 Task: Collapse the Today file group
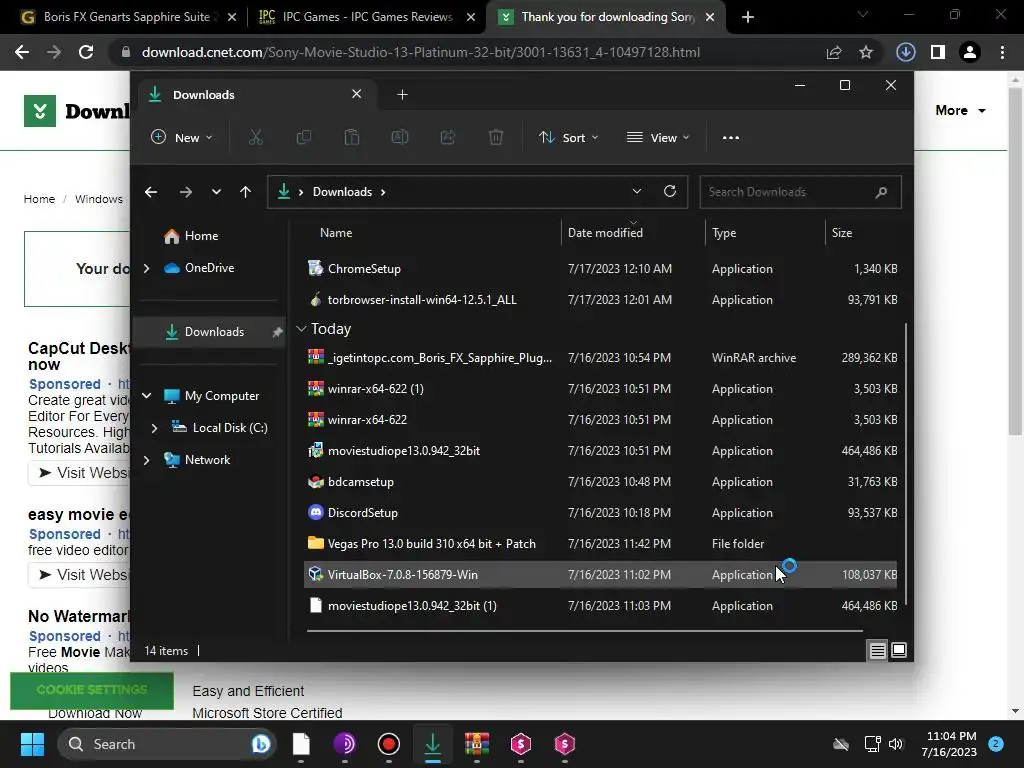(x=301, y=329)
